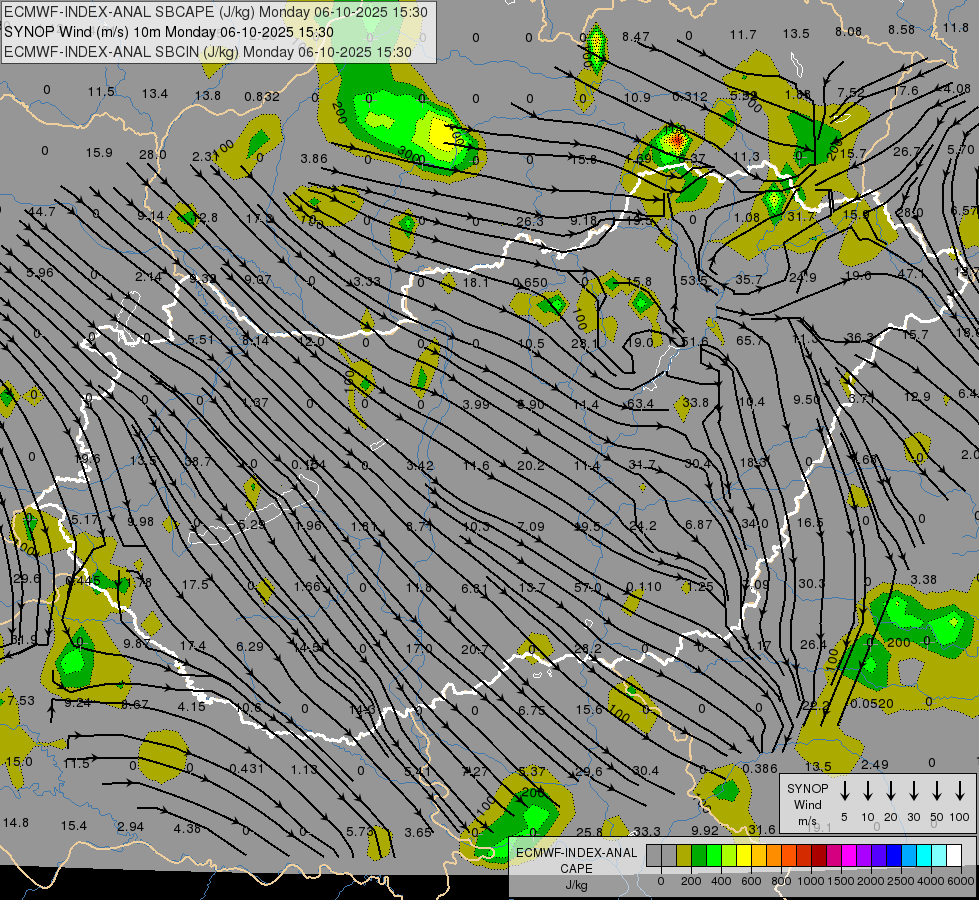The width and height of the screenshot is (979, 900).
Task: Select the maroon swatch in the CAPE legend
Action: pyautogui.click(x=819, y=856)
